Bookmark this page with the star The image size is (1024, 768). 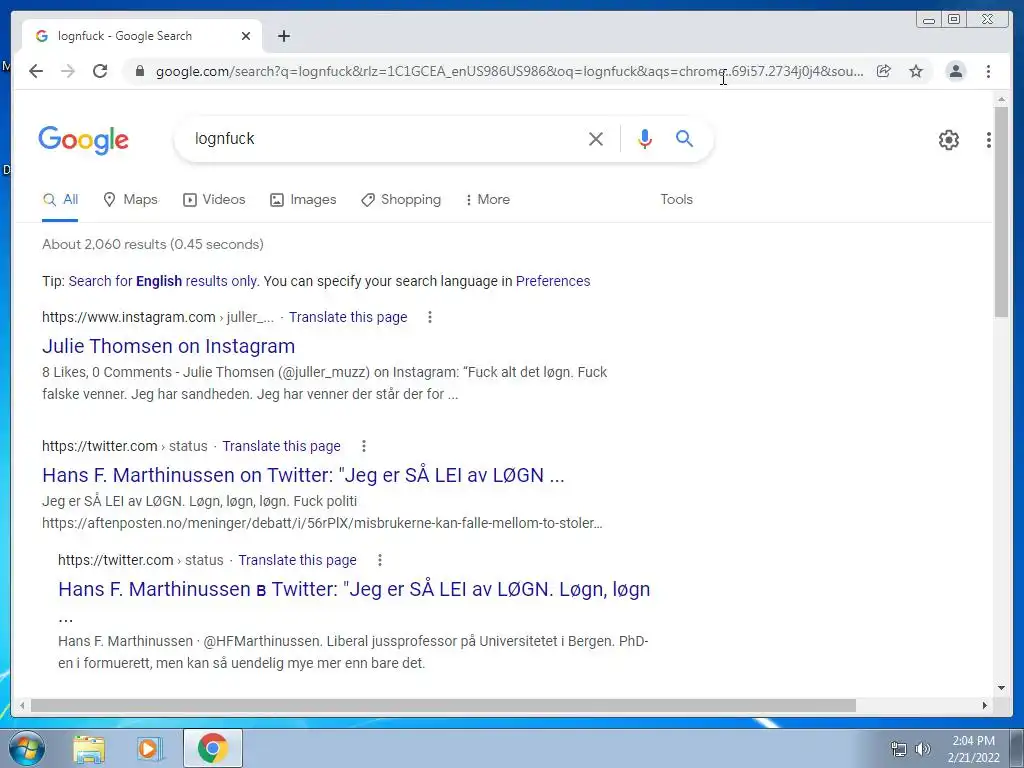point(916,71)
